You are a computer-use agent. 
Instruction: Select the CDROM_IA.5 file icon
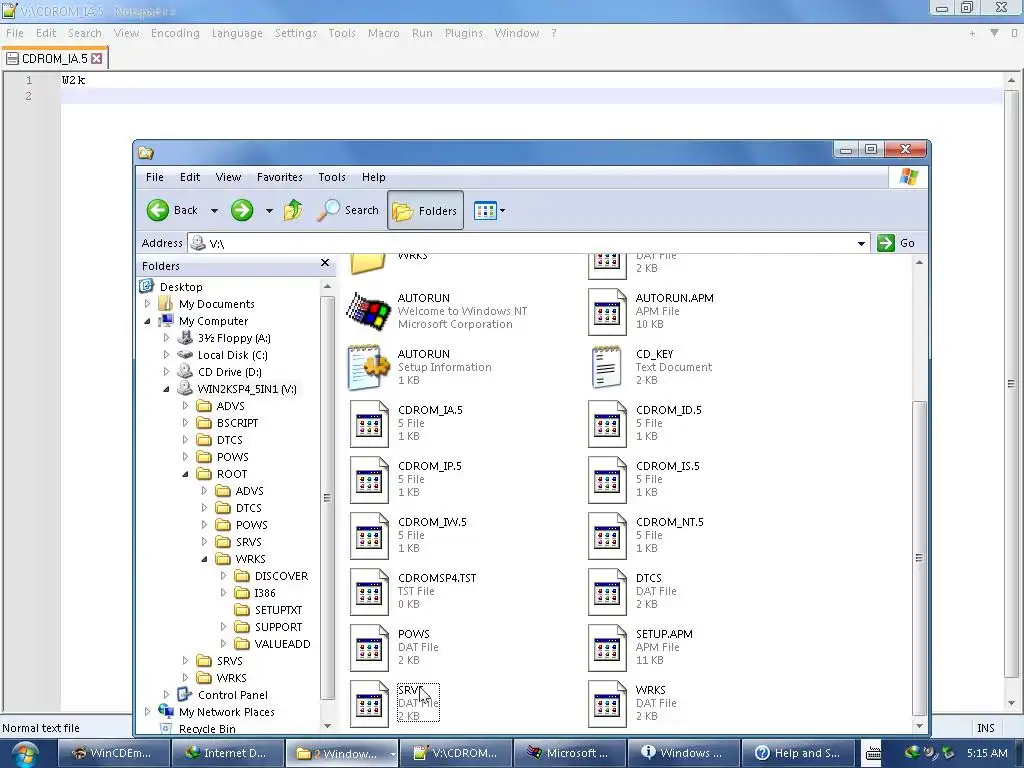369,424
